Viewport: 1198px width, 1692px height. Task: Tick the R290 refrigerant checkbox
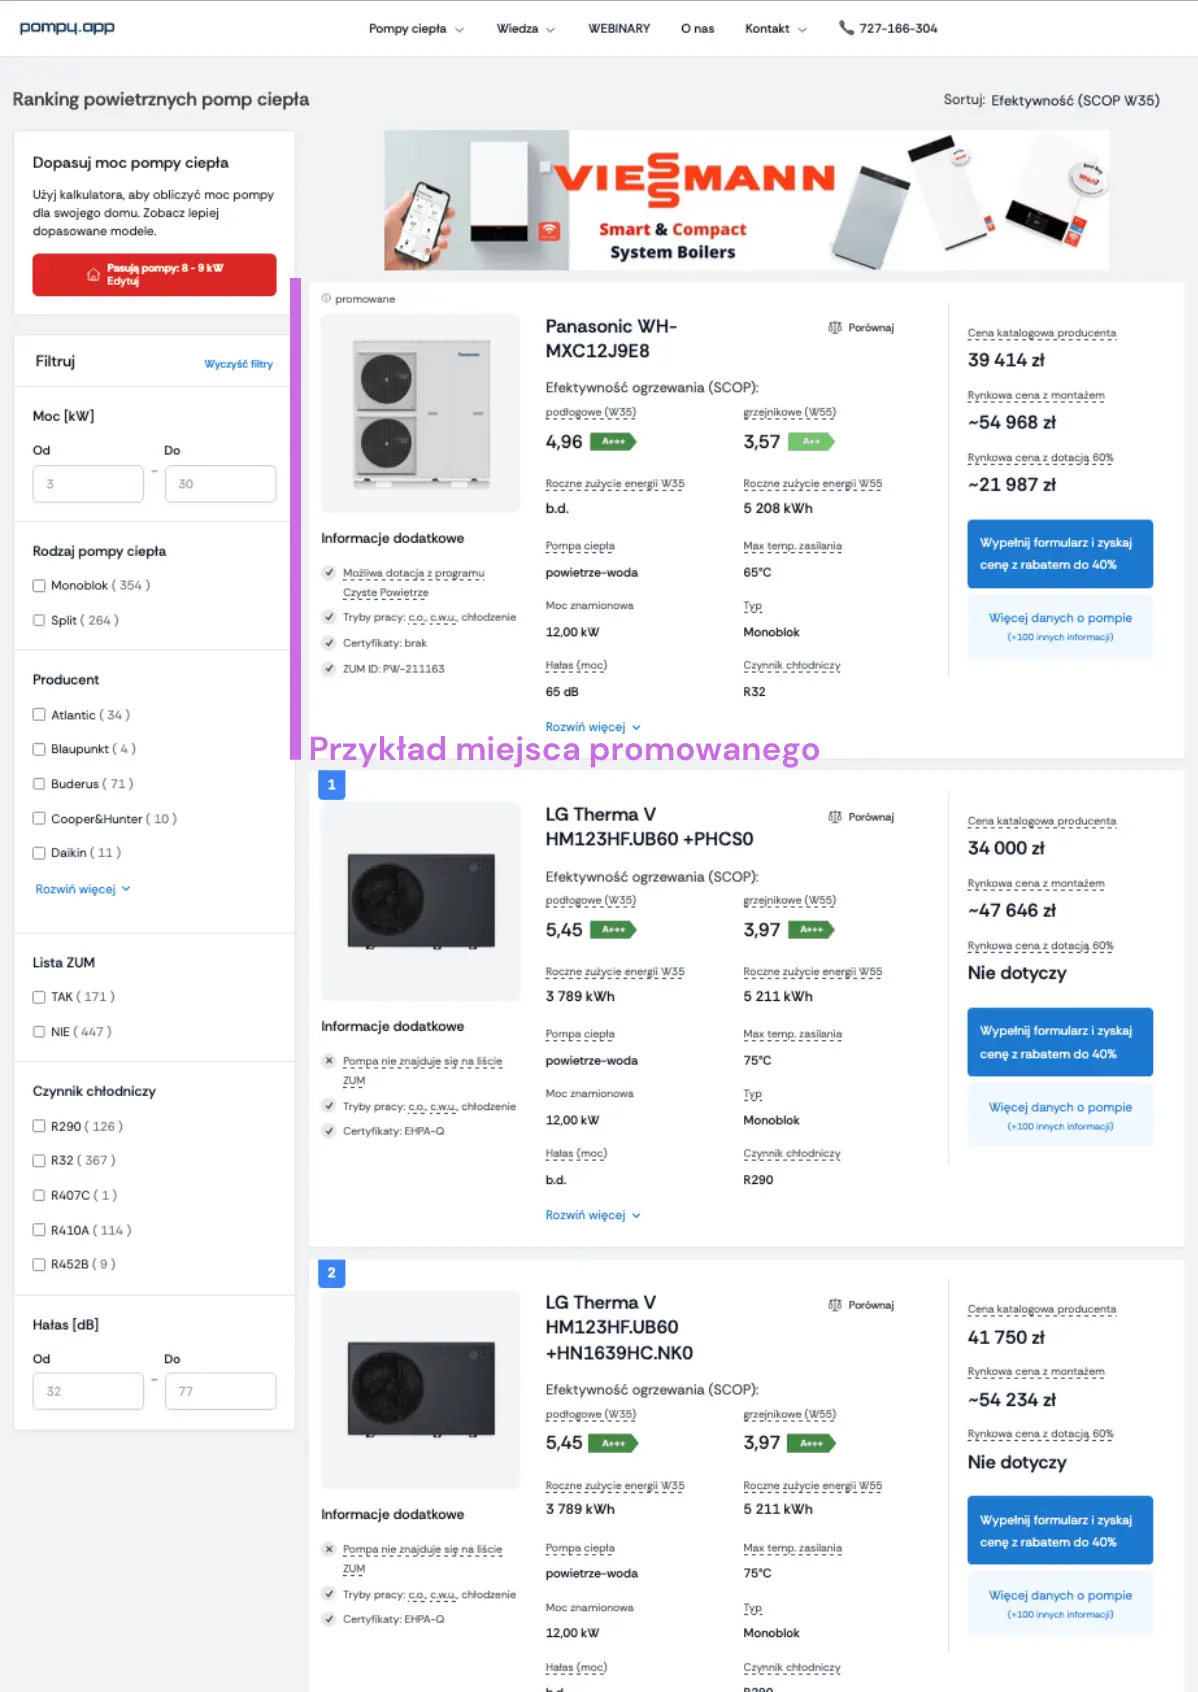pyautogui.click(x=39, y=1126)
